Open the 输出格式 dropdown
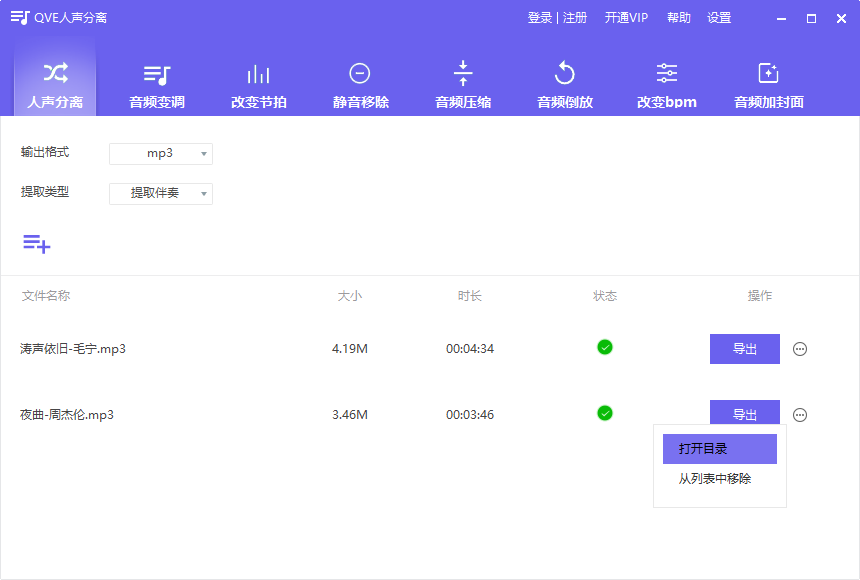The height and width of the screenshot is (580, 860). [160, 153]
